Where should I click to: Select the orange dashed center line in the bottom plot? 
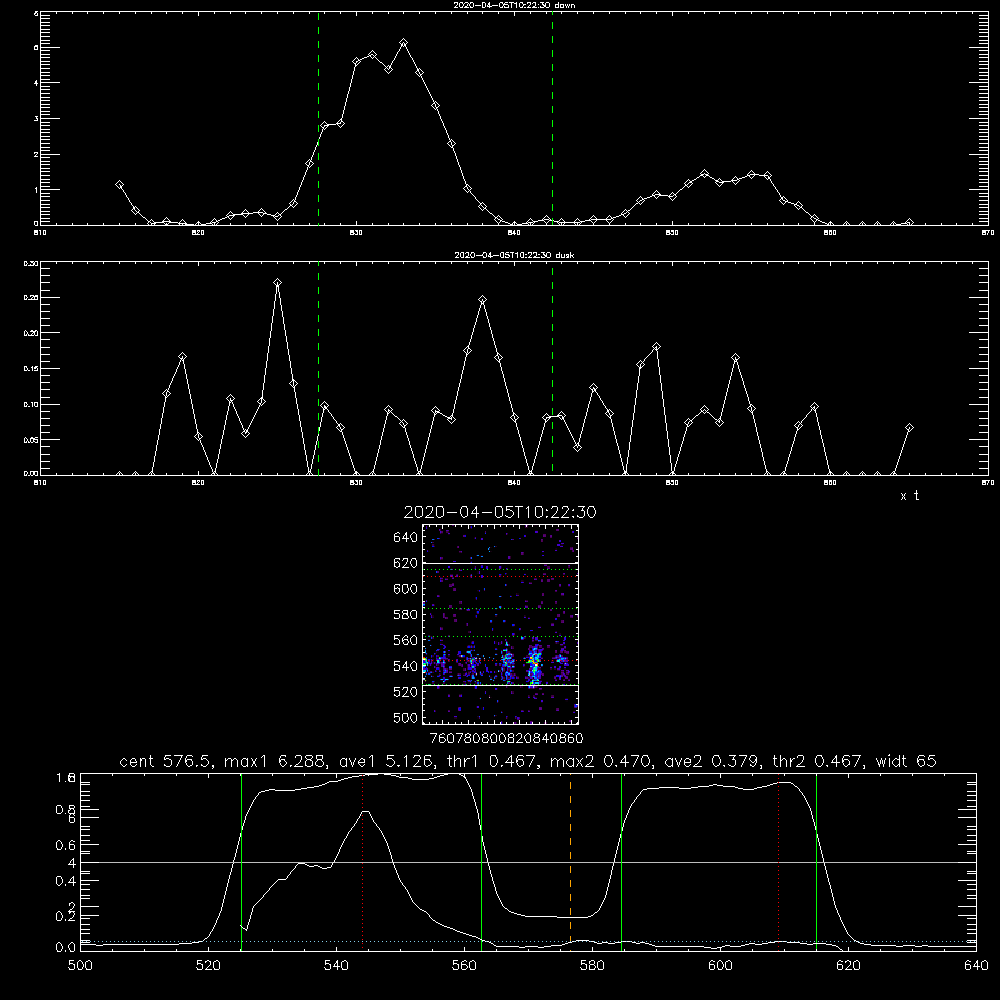click(x=570, y=861)
